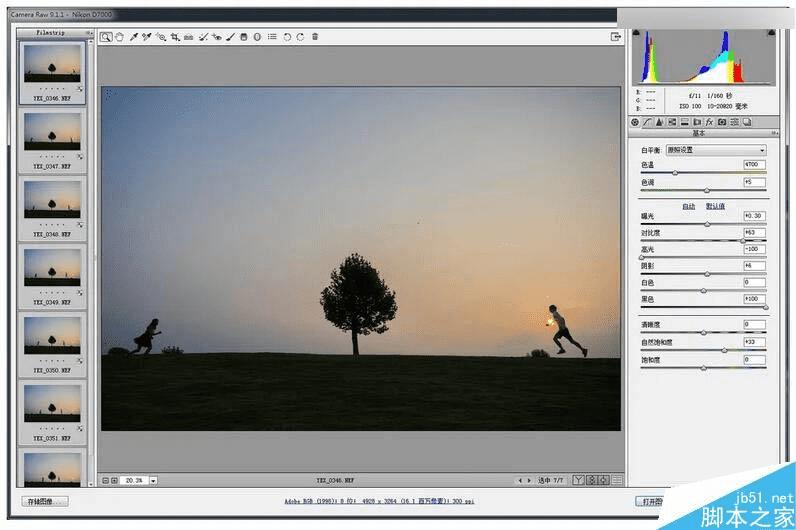Open the Preferences dialog icon
The height and width of the screenshot is (530, 796).
click(x=273, y=37)
